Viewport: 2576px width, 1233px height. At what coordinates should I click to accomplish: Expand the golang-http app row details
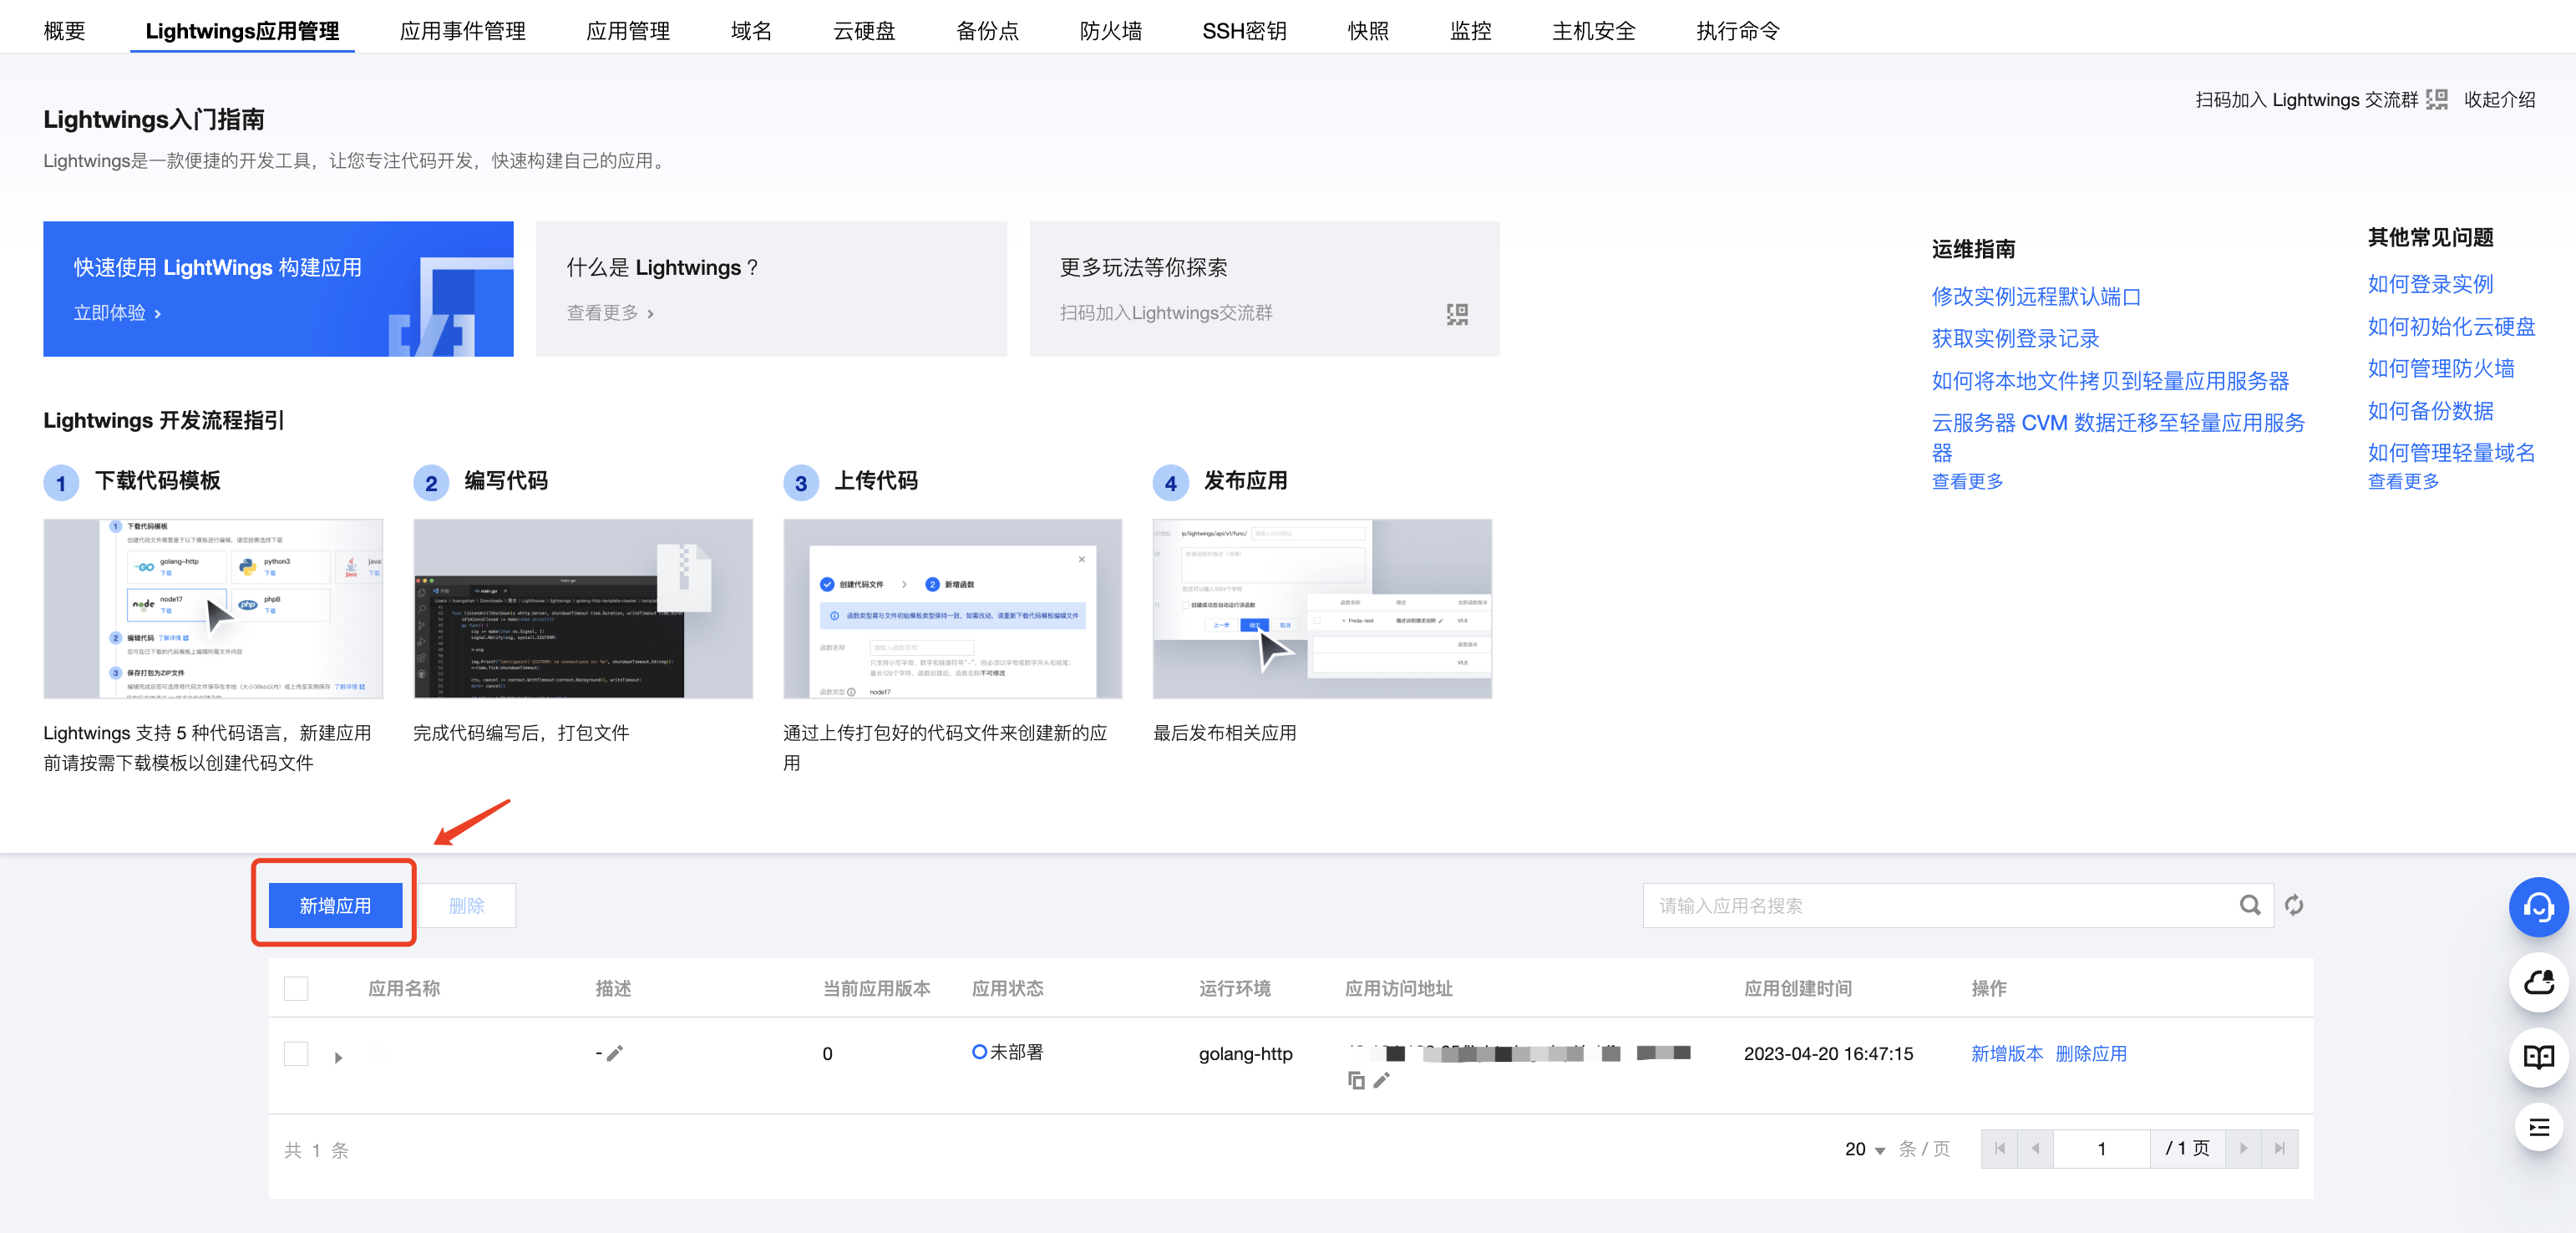[339, 1057]
